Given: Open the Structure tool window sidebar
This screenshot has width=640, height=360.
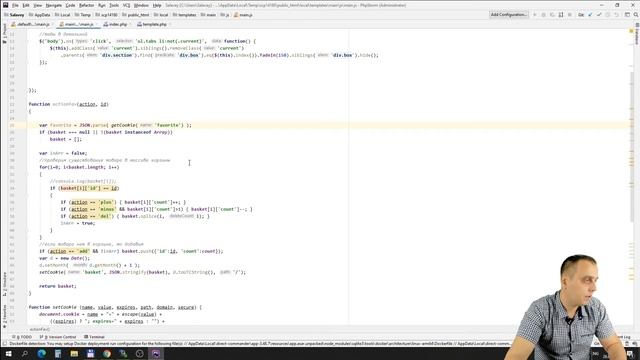Looking at the screenshot, I should pos(4,284).
